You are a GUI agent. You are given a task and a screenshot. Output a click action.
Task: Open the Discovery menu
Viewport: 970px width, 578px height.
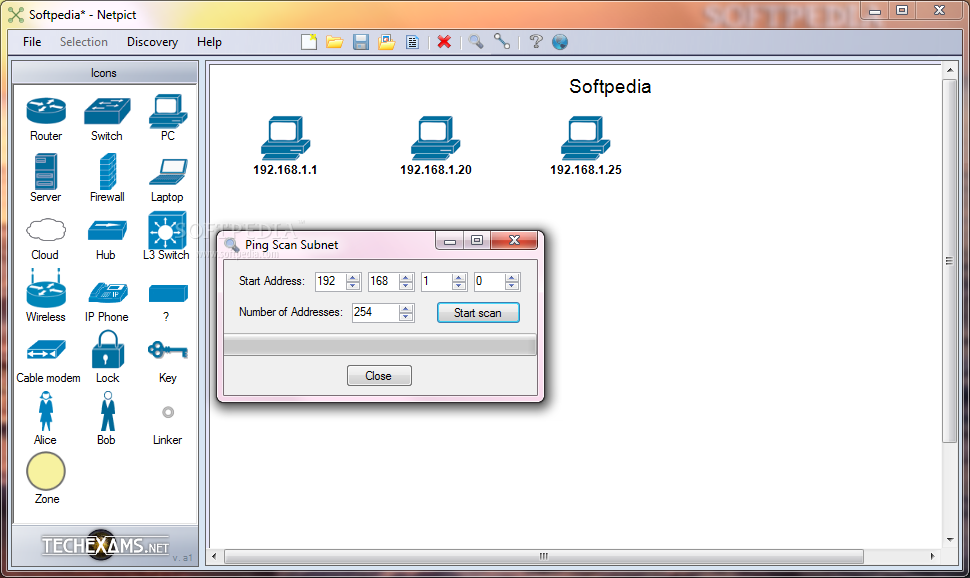pos(152,42)
